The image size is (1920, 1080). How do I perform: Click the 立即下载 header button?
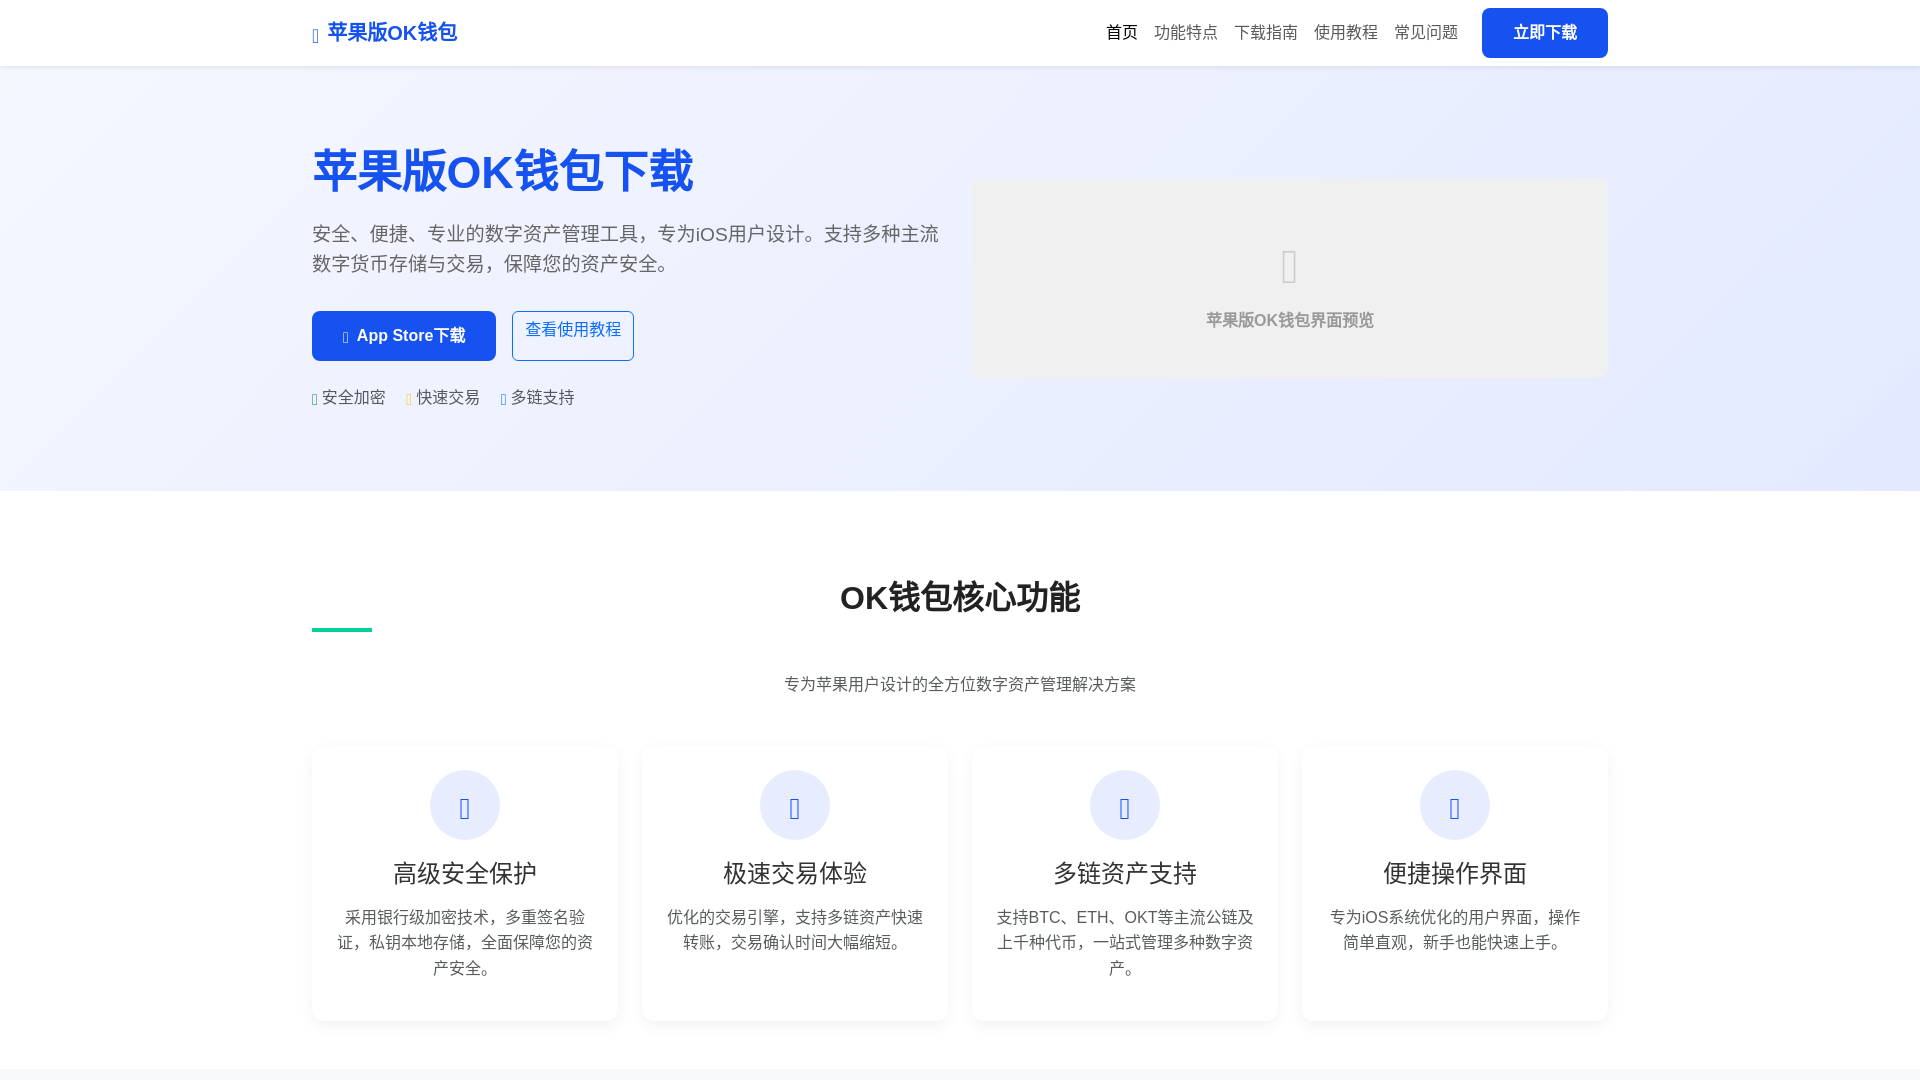click(x=1545, y=33)
